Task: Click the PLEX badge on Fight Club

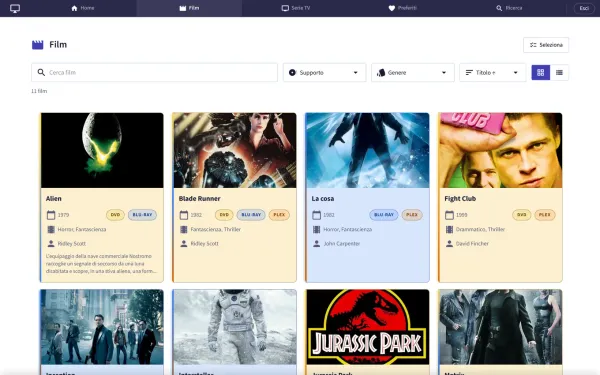Action: 545,215
